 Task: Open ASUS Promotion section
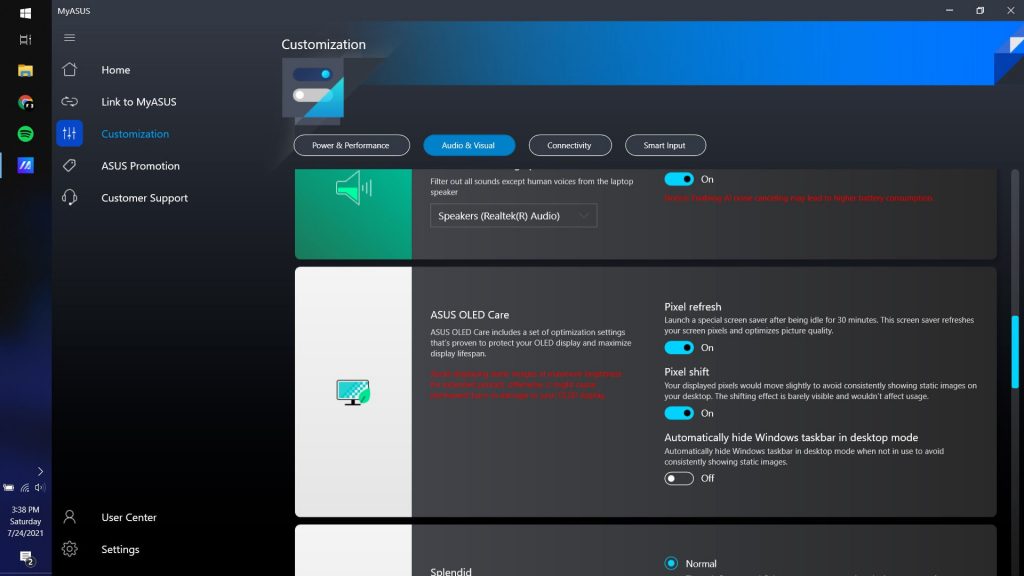pyautogui.click(x=140, y=166)
